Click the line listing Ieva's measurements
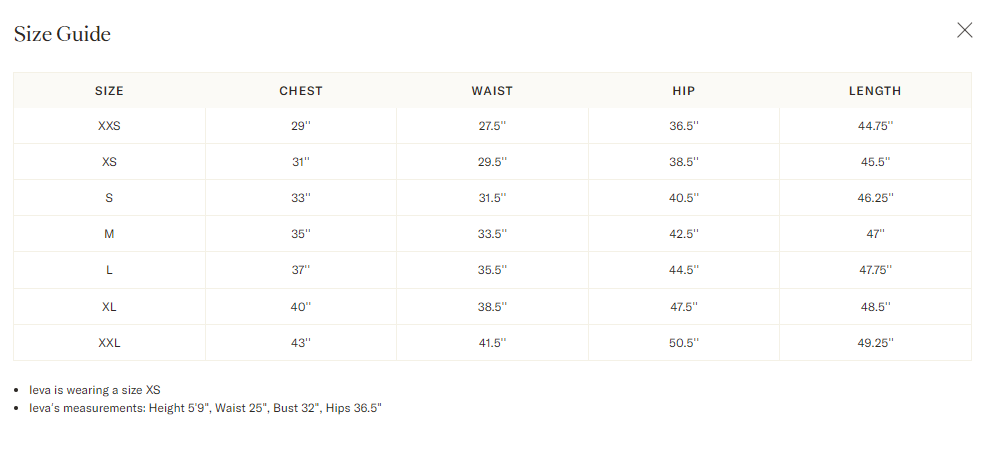 [x=206, y=408]
